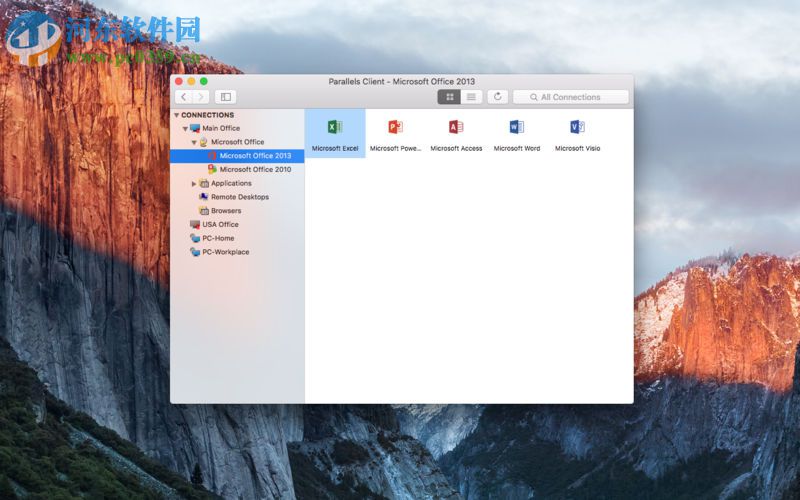The width and height of the screenshot is (800, 500).
Task: Focus the All Connections search field
Action: 570,97
